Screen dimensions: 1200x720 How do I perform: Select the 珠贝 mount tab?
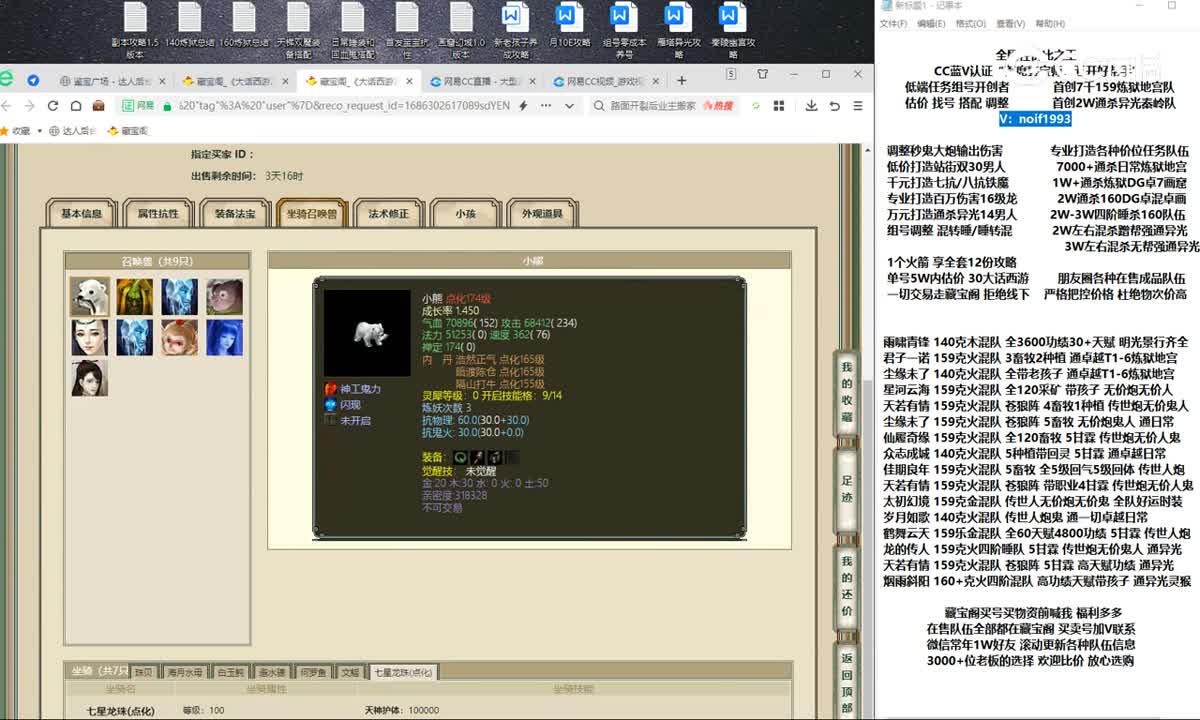pos(144,672)
